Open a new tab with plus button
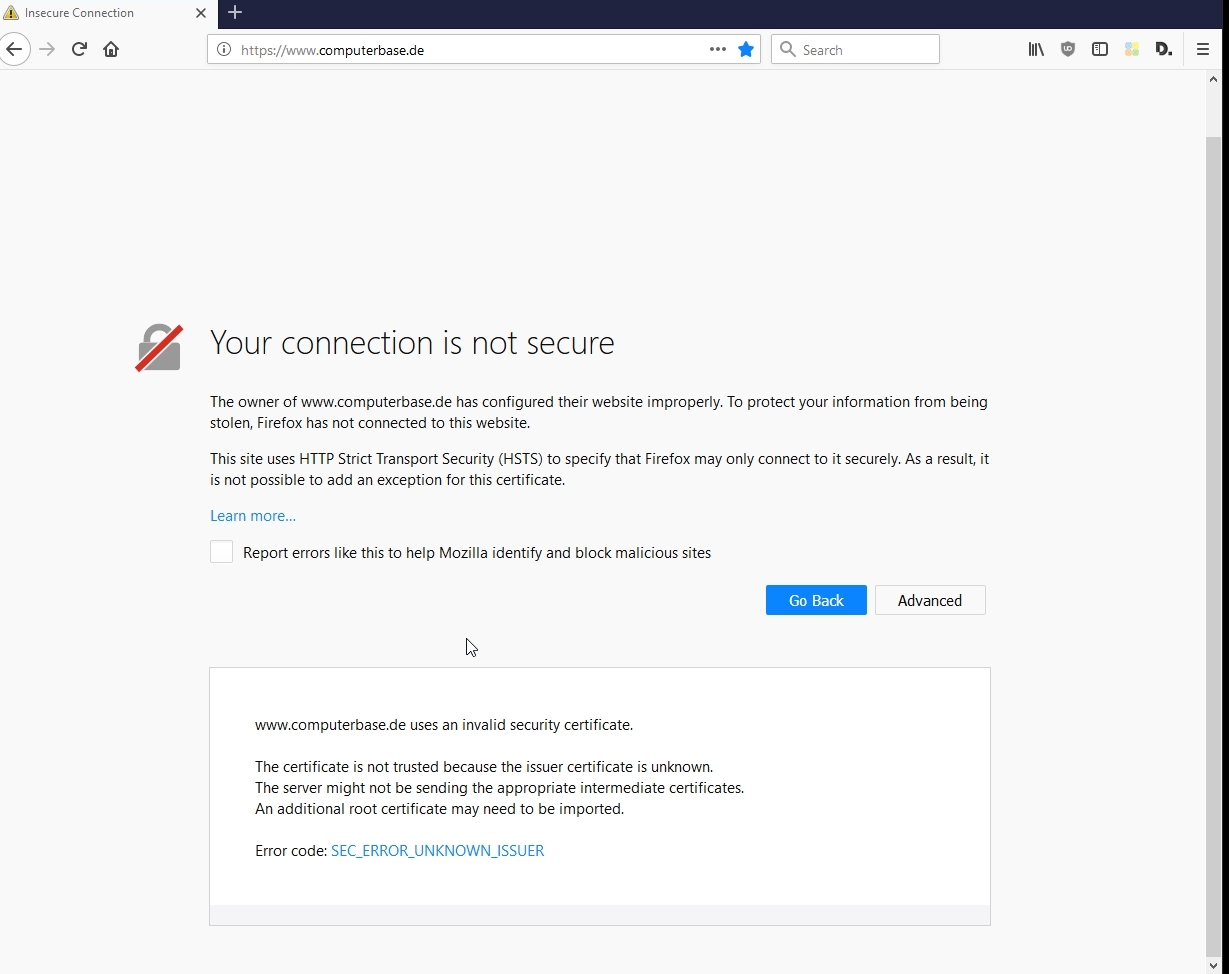 coord(235,12)
